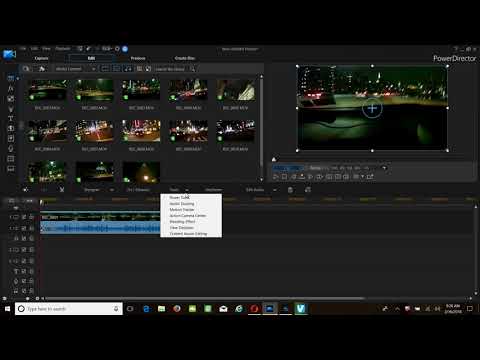
Task: Switch to the Produce tab
Action: [x=138, y=58]
